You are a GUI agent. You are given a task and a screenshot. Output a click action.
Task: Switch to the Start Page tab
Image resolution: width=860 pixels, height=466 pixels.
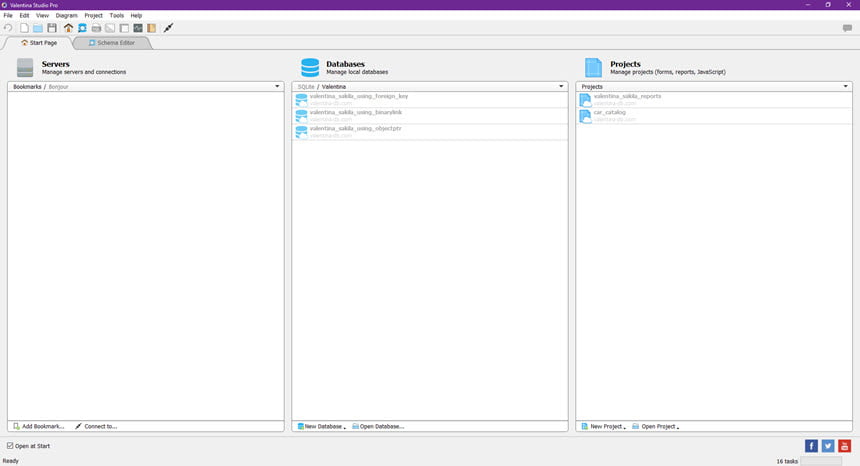click(x=38, y=43)
